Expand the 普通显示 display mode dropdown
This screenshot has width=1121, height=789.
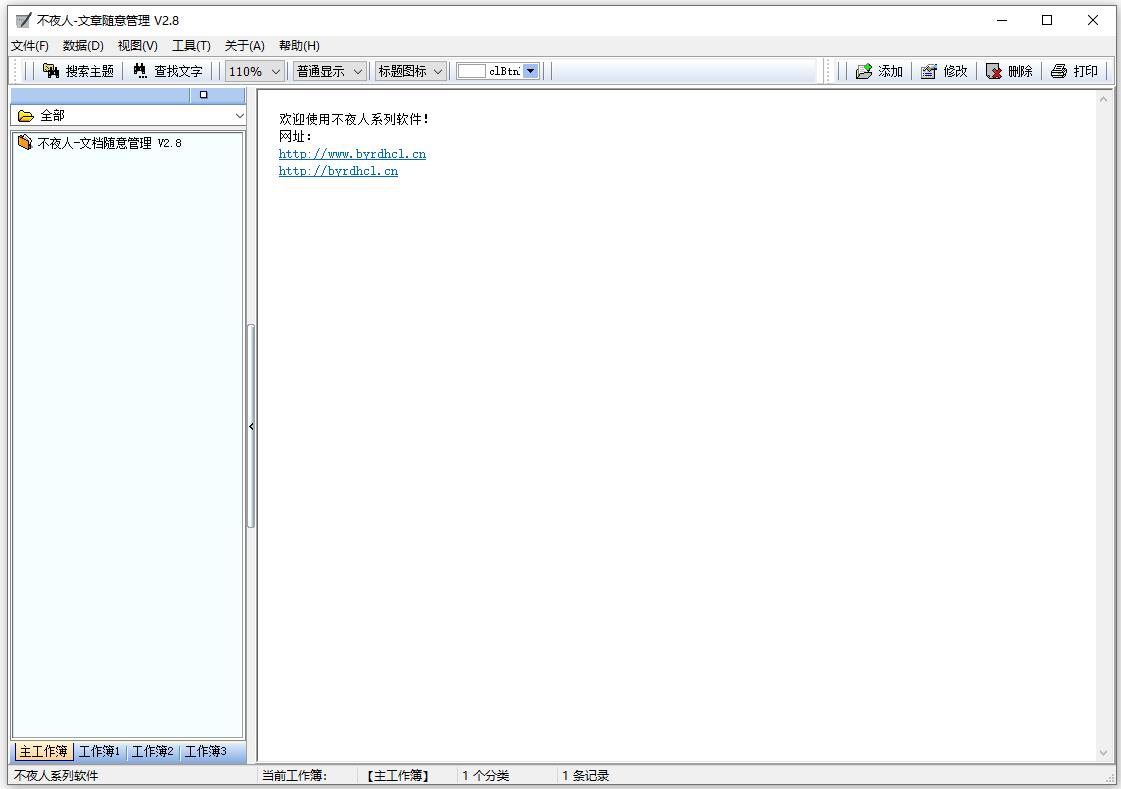(x=358, y=71)
